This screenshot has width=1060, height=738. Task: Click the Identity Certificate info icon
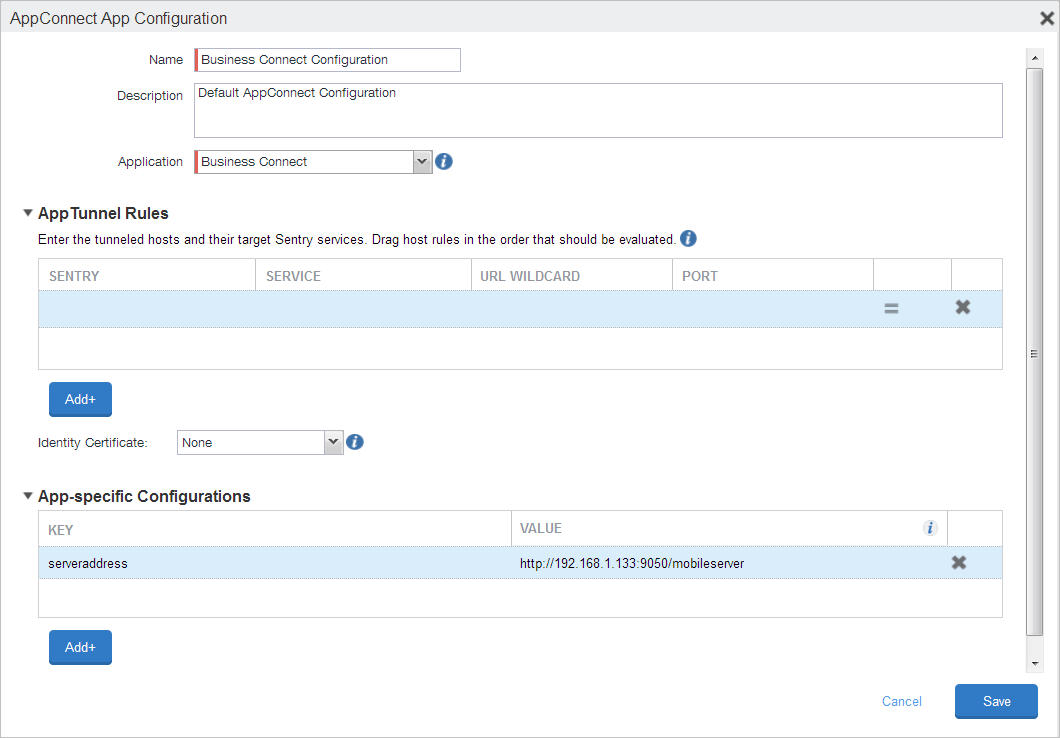pos(355,442)
